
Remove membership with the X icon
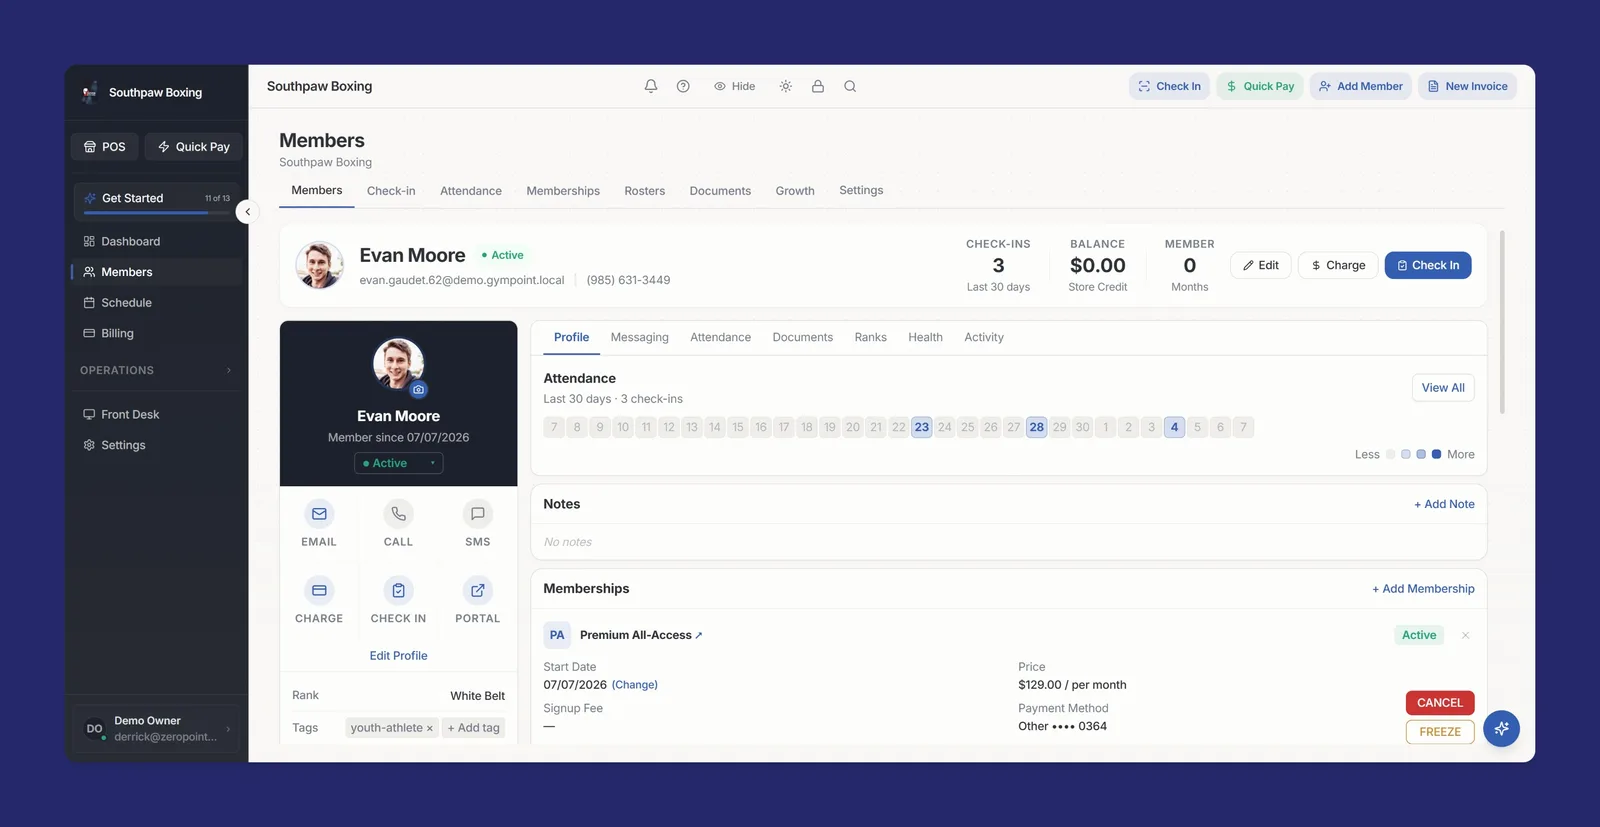(x=1465, y=635)
